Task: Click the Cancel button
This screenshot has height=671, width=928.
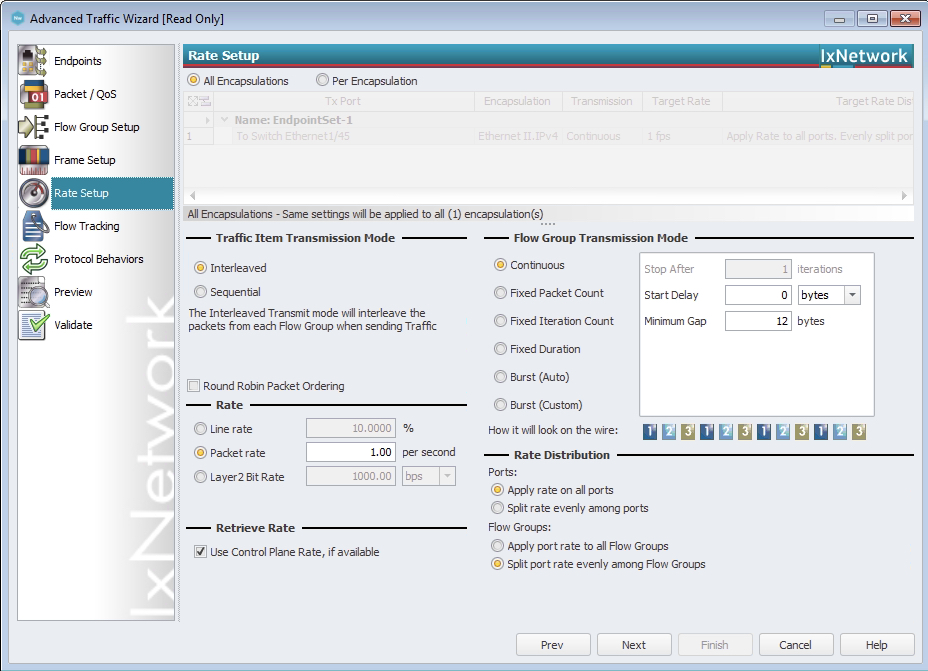Action: (x=796, y=645)
